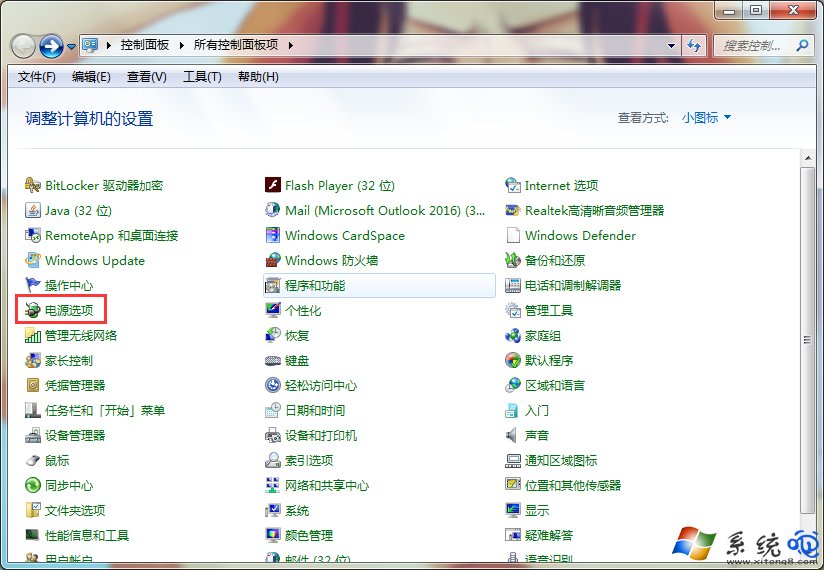
Task: Open Realtek高清晰音频管理器 icon
Action: coord(513,211)
